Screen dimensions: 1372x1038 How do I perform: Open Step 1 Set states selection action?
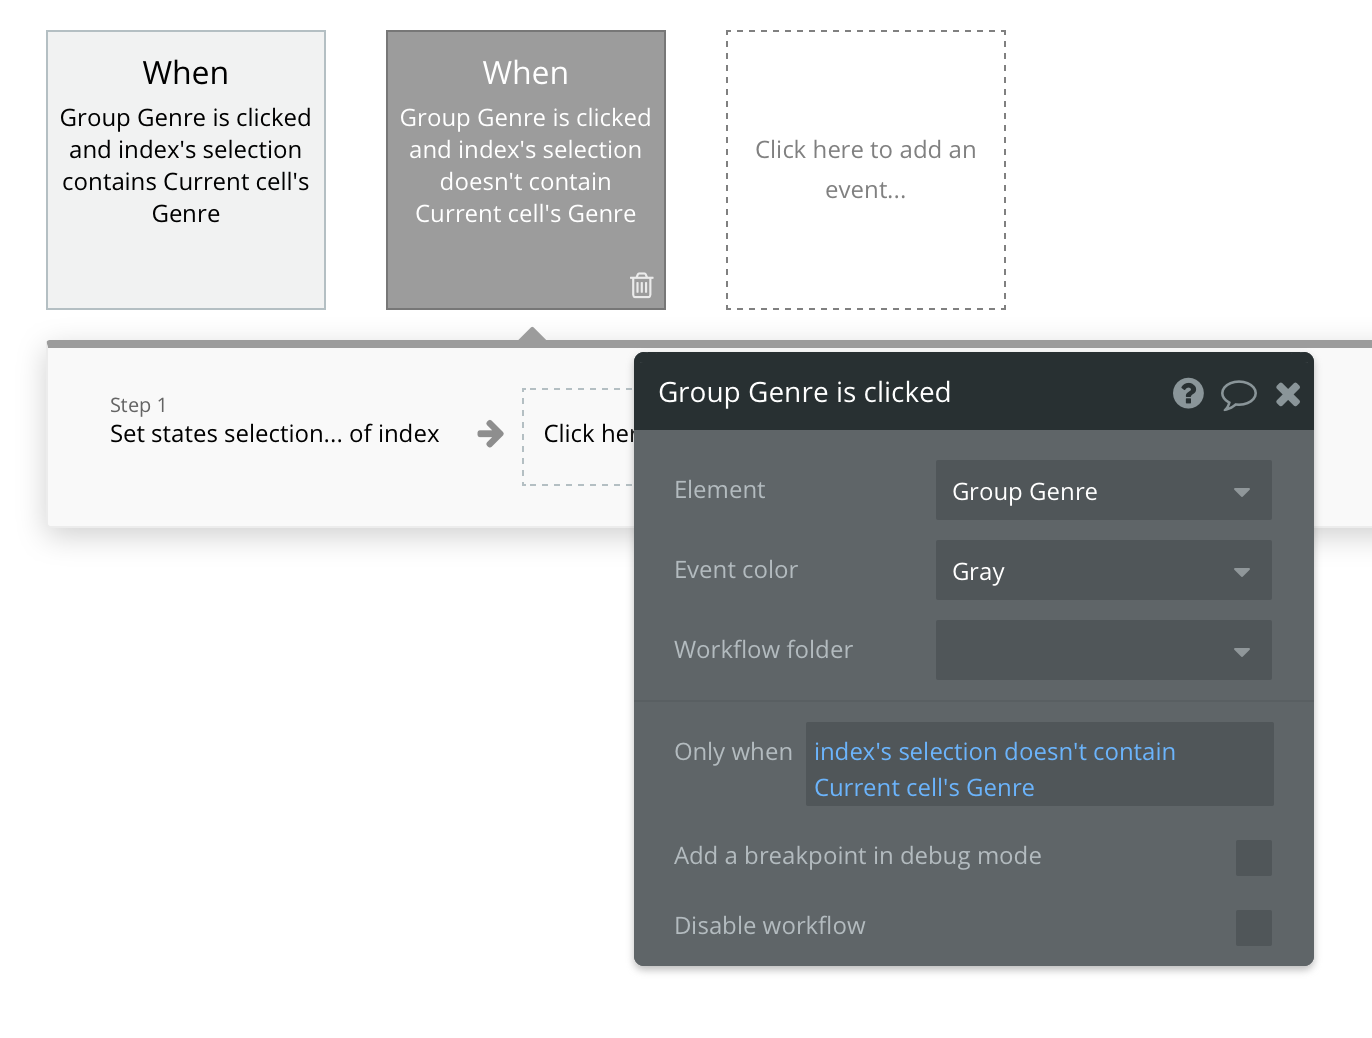tap(274, 434)
